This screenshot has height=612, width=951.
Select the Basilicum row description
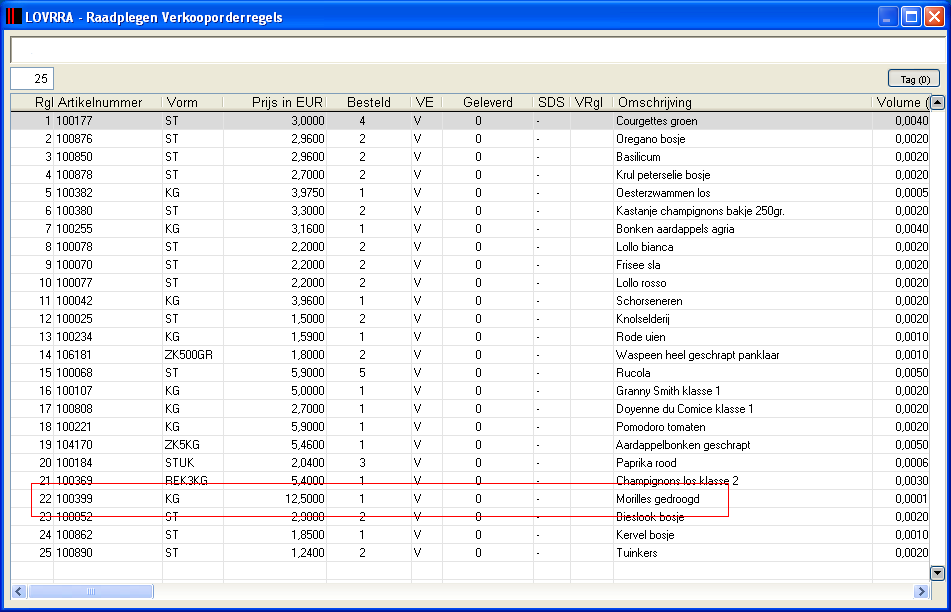coord(638,157)
